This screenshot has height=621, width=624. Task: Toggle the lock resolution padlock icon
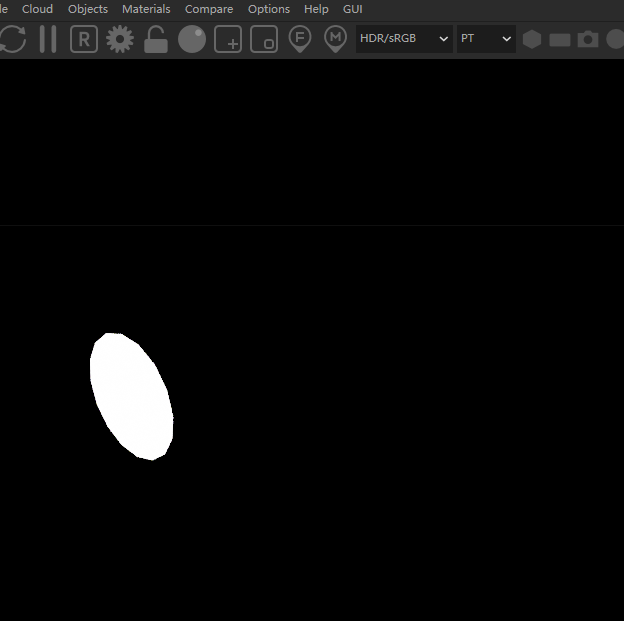[x=156, y=39]
